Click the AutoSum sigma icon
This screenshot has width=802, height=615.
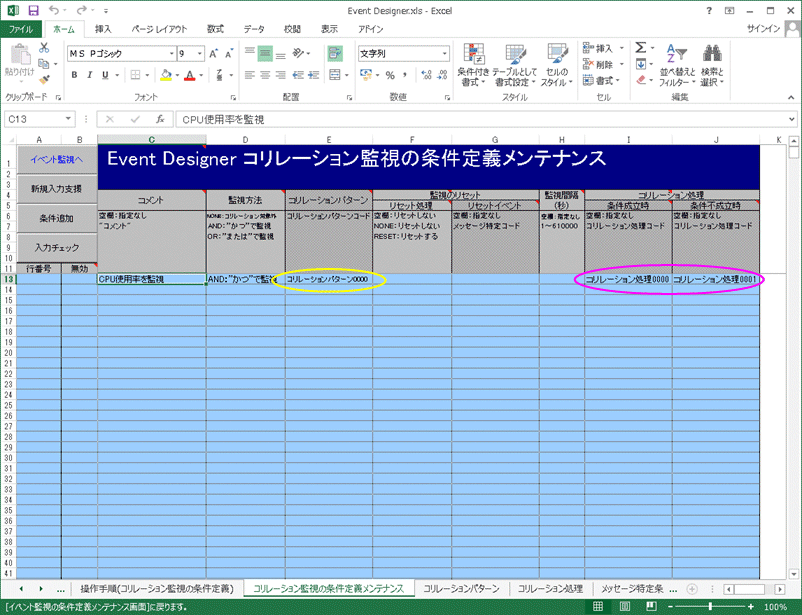(x=640, y=48)
